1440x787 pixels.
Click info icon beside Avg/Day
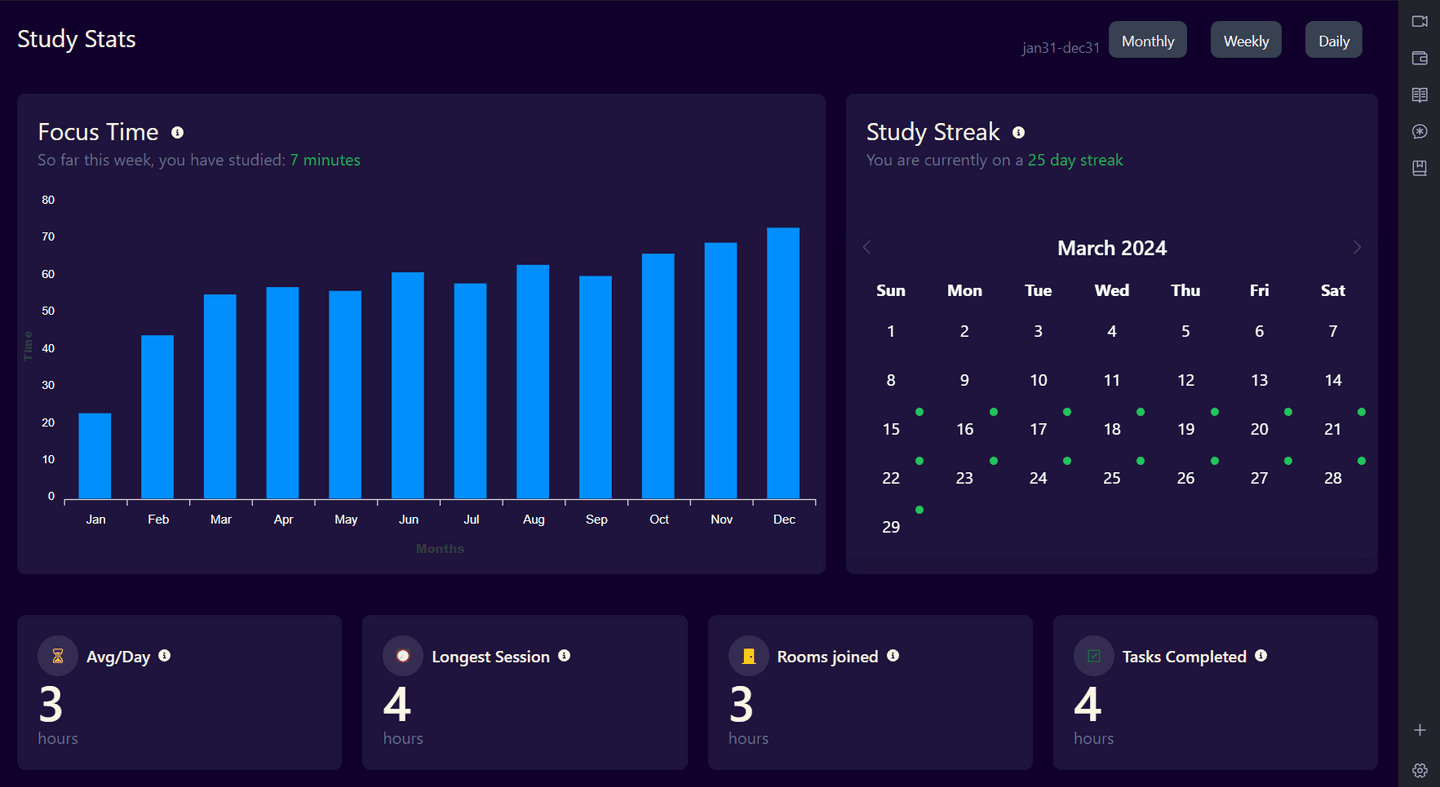coord(164,656)
